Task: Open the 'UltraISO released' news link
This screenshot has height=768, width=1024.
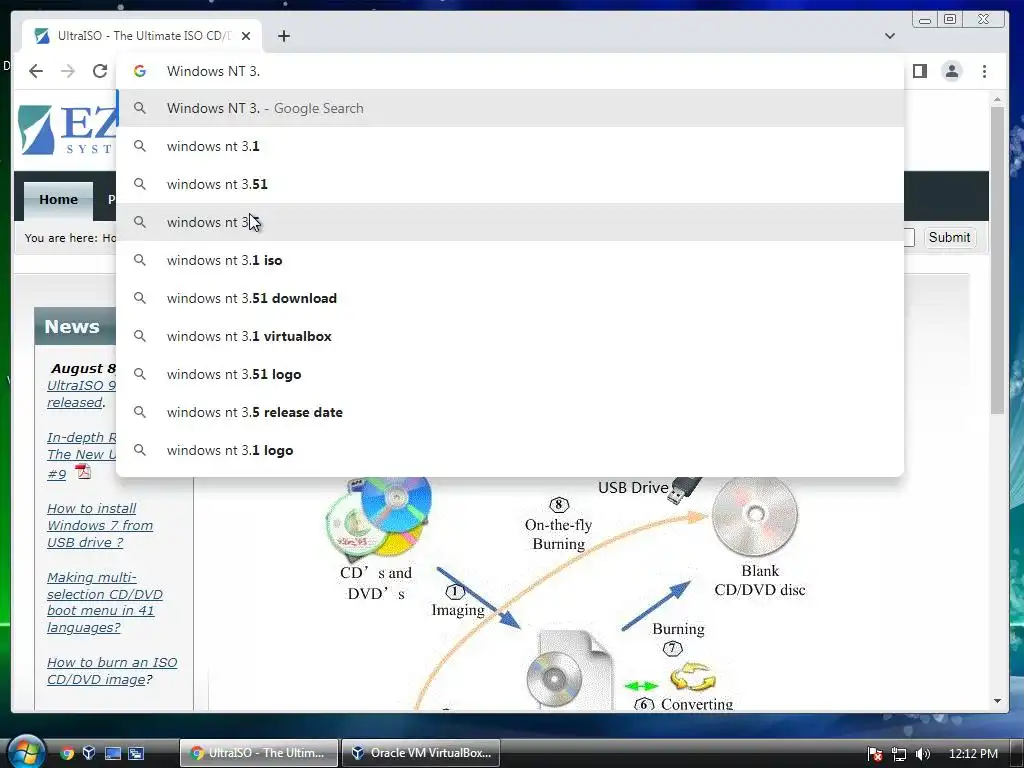Action: (81, 394)
